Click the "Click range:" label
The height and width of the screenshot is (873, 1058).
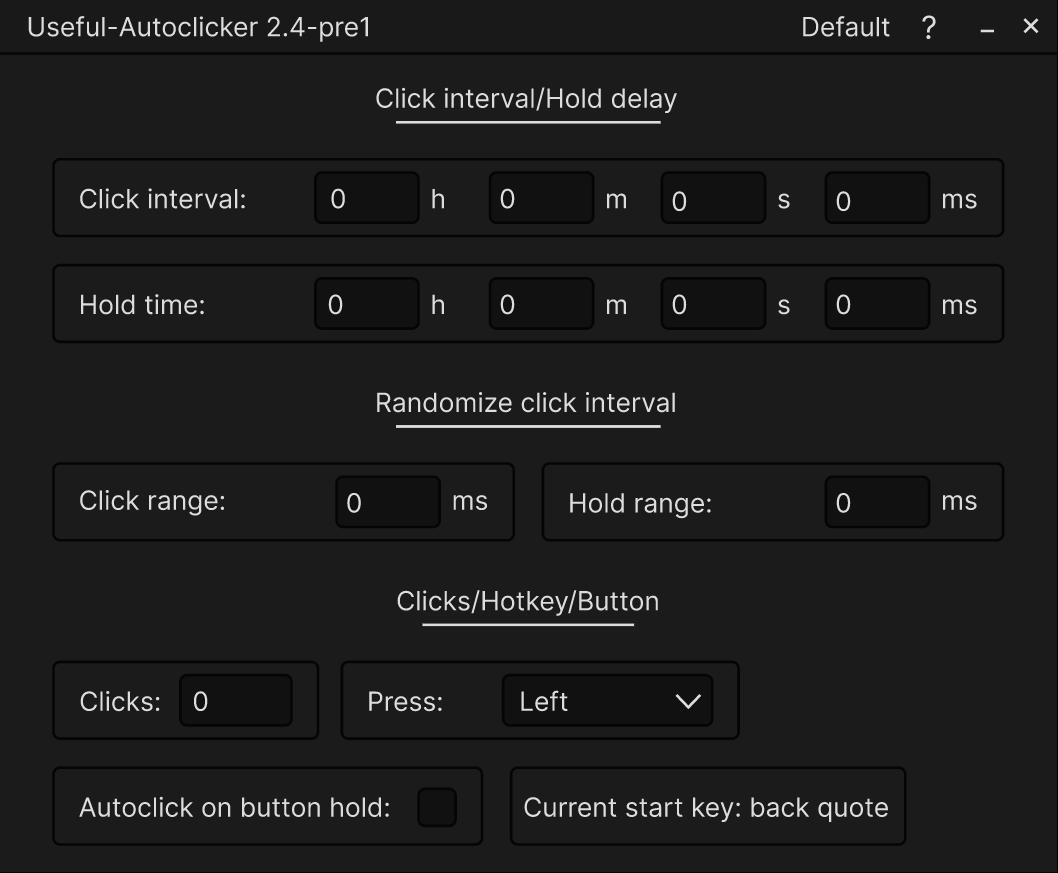pyautogui.click(x=152, y=501)
